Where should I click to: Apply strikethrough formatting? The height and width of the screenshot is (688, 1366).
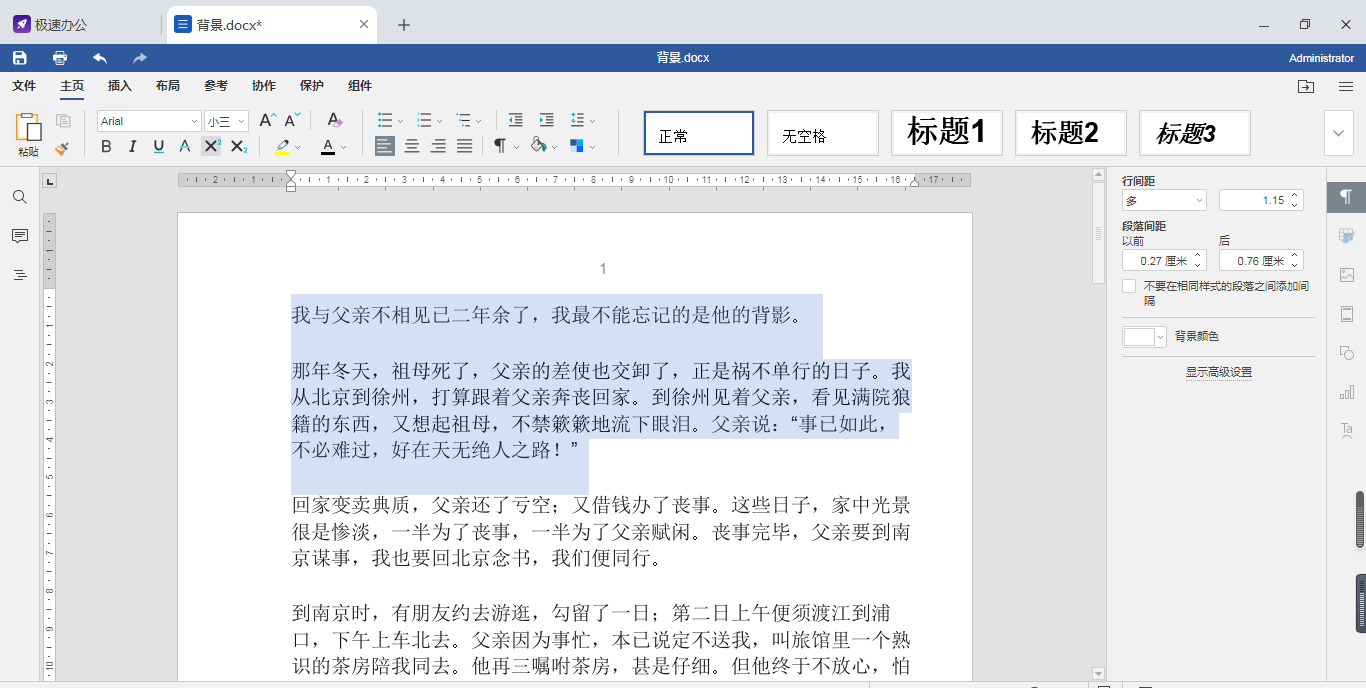coord(184,146)
